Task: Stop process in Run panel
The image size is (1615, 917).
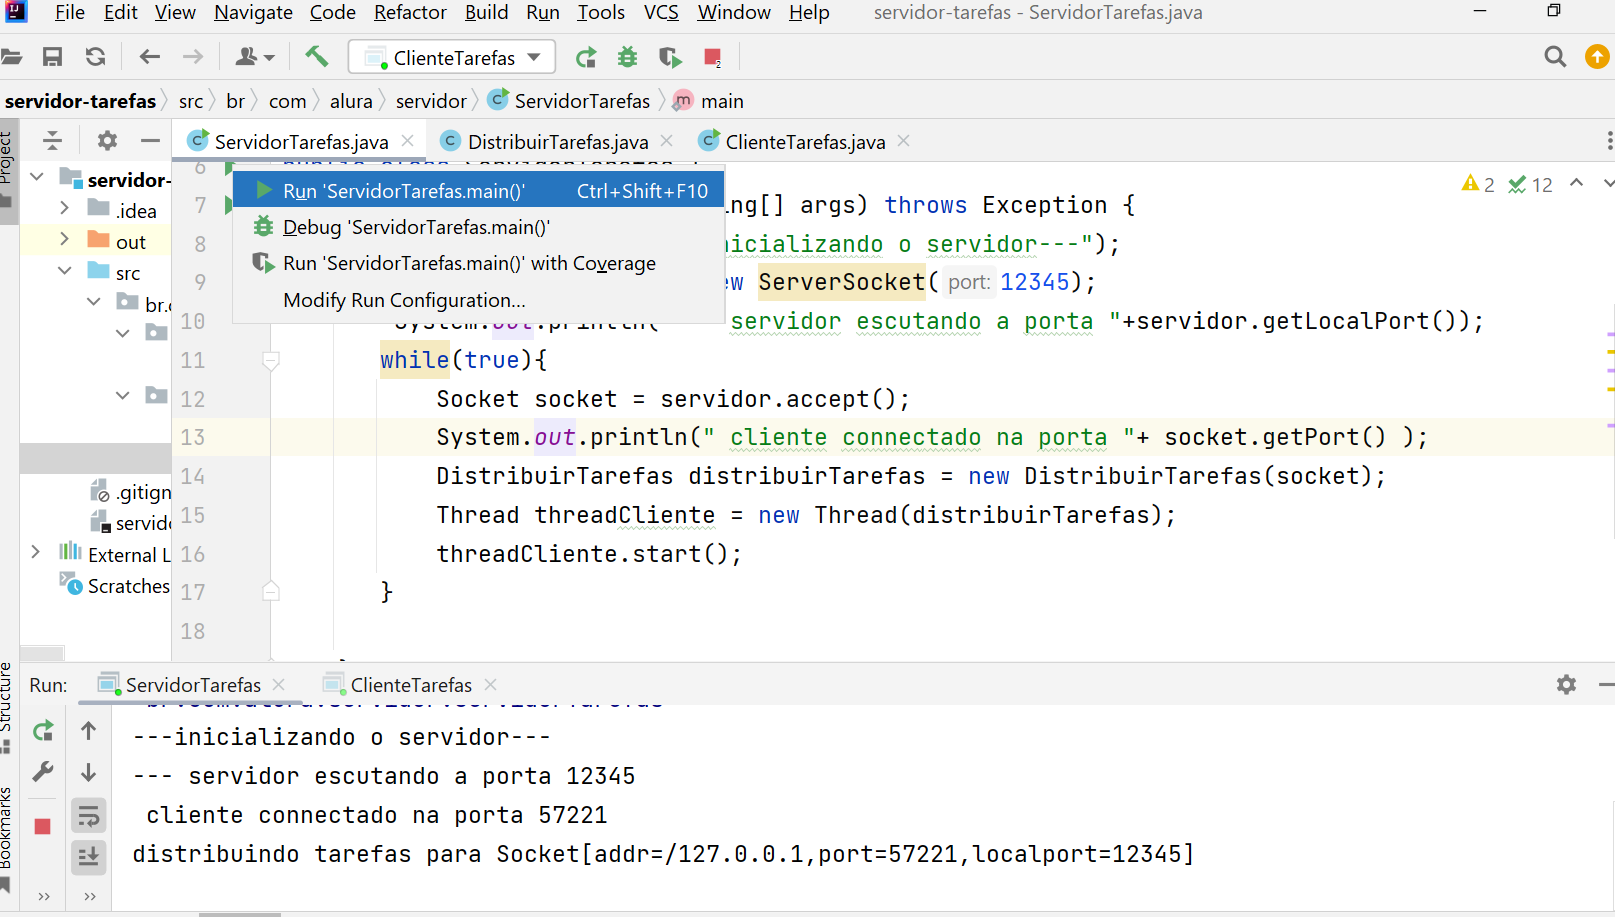Action: pyautogui.click(x=42, y=826)
